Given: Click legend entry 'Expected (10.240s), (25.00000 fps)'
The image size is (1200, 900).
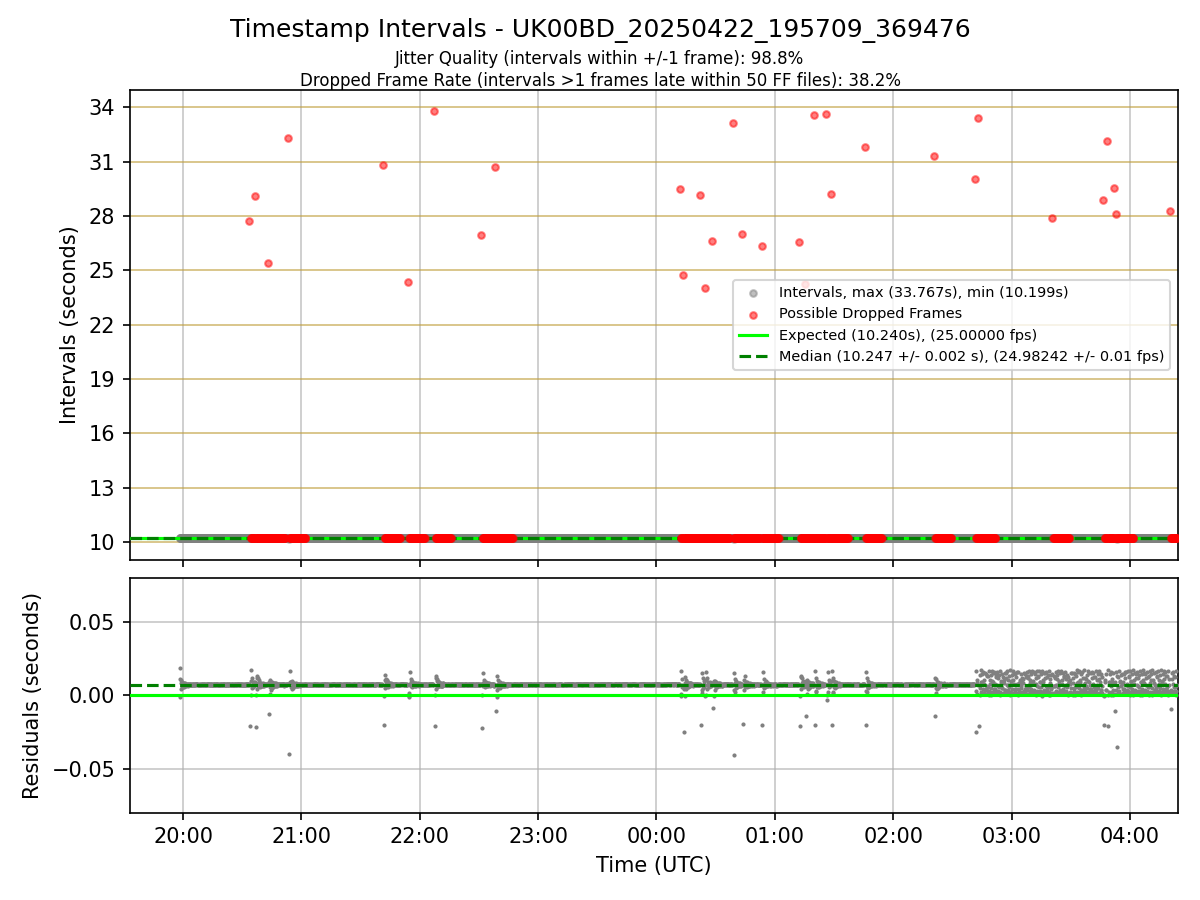Looking at the screenshot, I should (908, 335).
